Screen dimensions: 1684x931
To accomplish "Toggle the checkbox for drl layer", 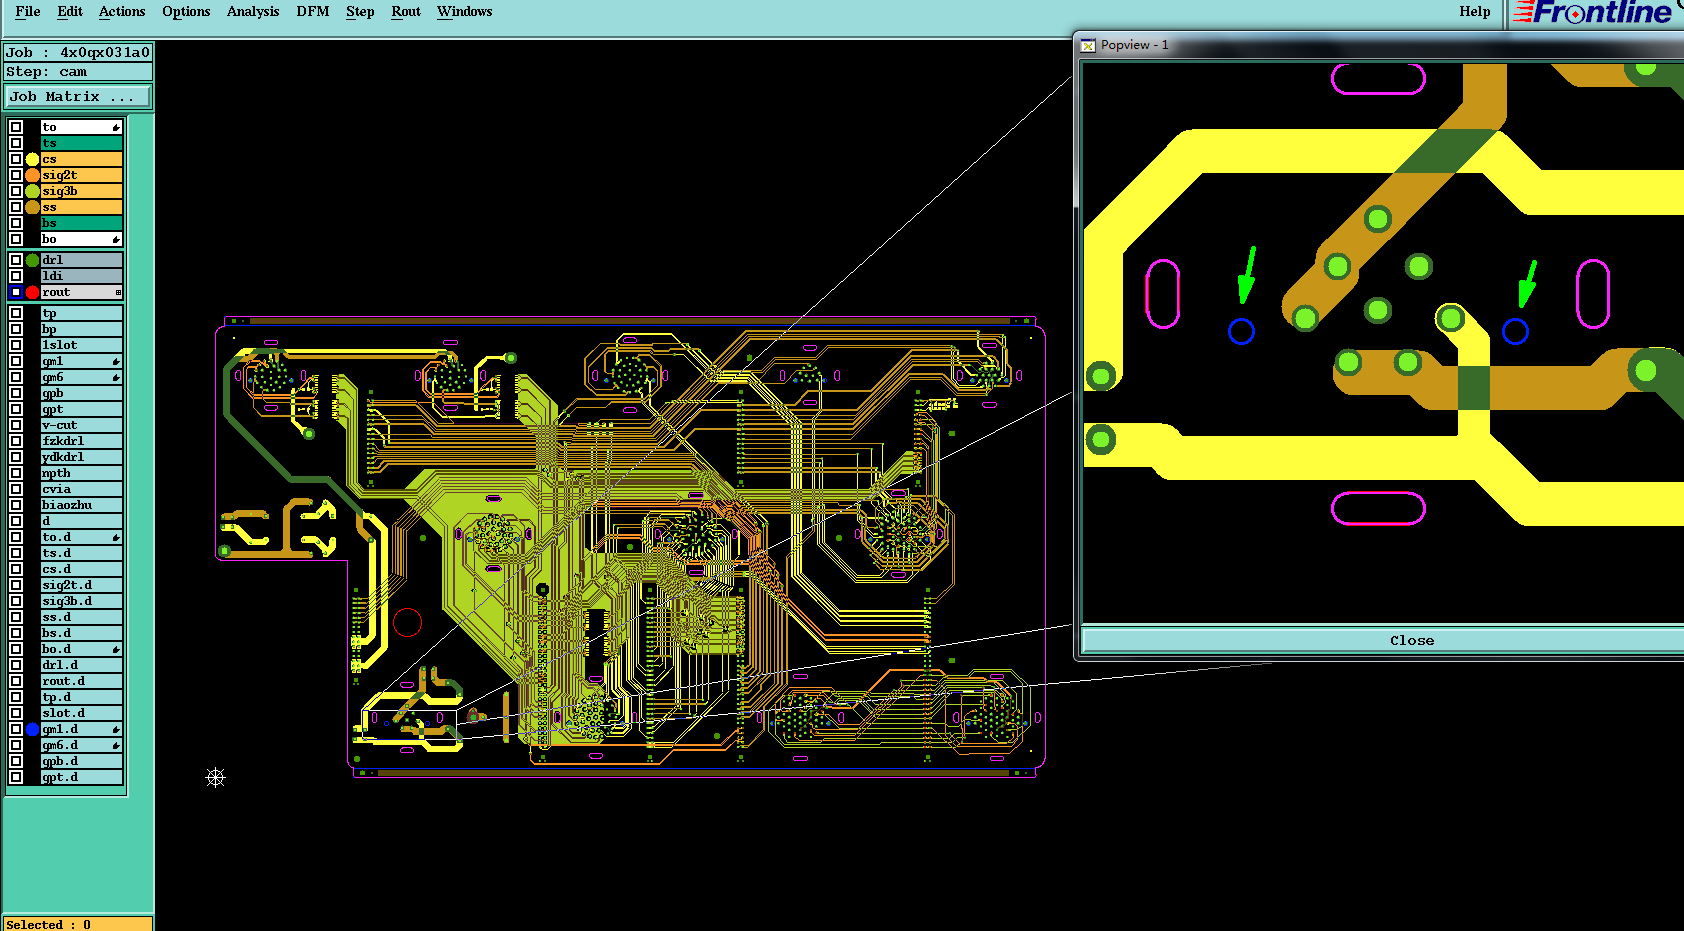I will (x=16, y=260).
